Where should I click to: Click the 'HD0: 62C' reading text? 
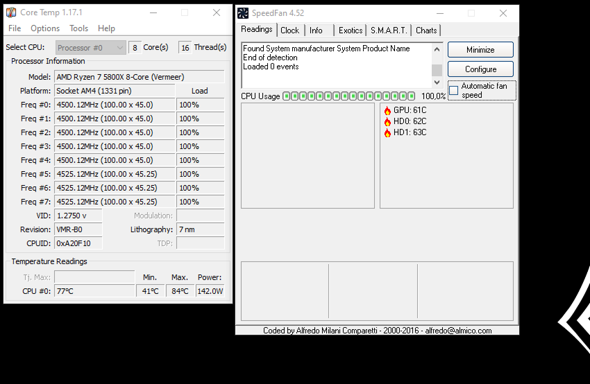[x=410, y=121]
